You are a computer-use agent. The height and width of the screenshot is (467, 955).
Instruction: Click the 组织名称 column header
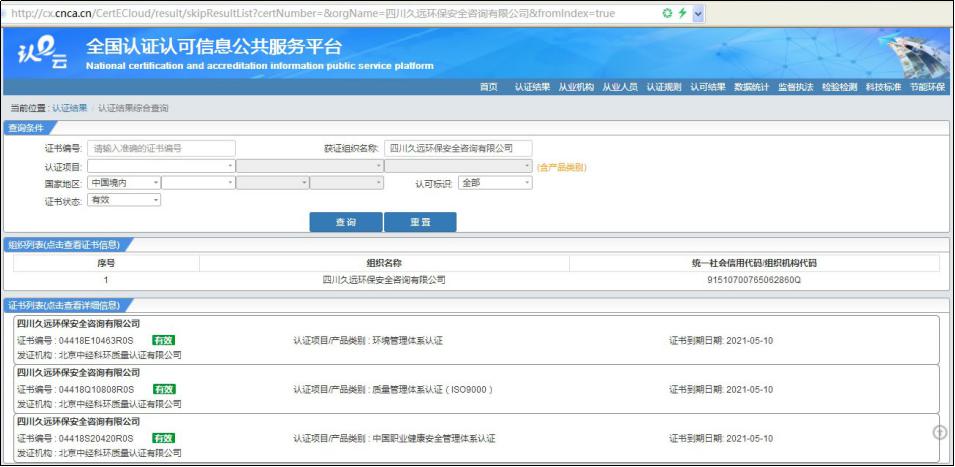click(384, 263)
